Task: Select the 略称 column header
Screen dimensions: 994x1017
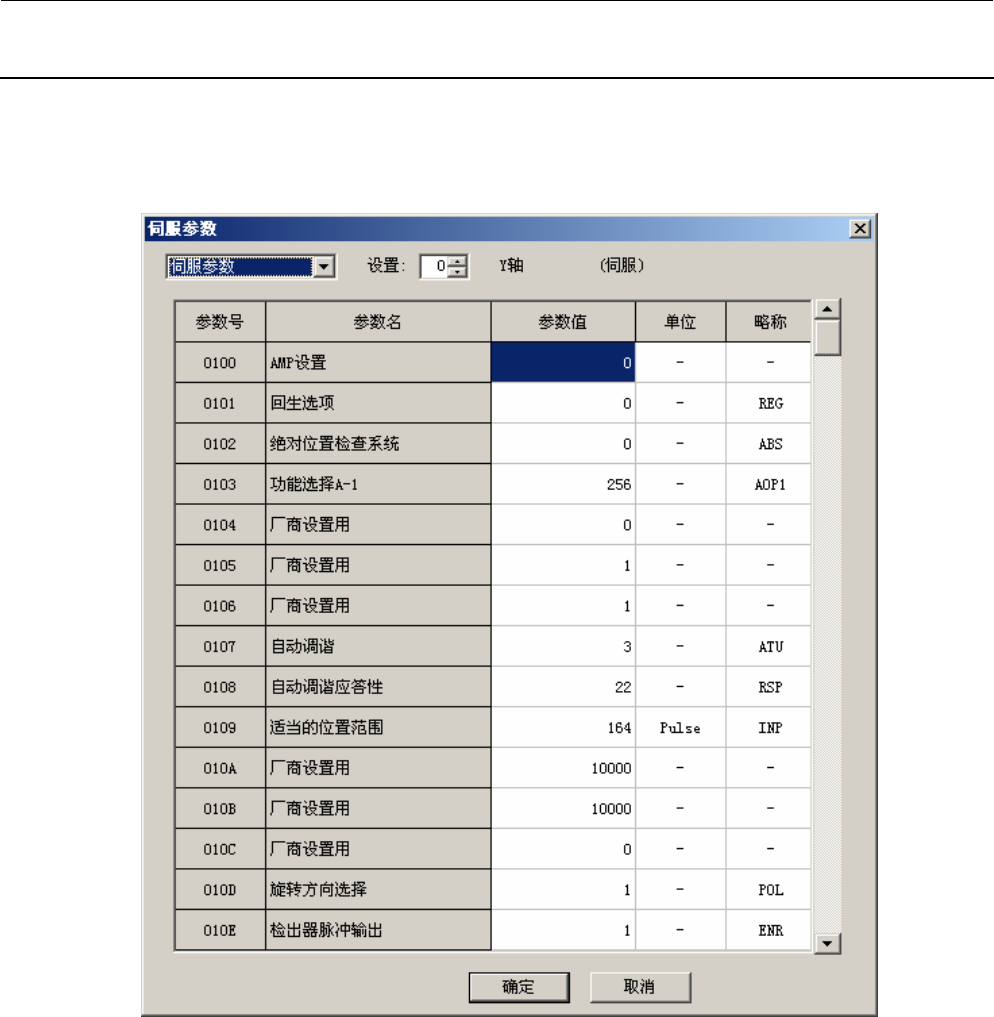Action: (770, 322)
